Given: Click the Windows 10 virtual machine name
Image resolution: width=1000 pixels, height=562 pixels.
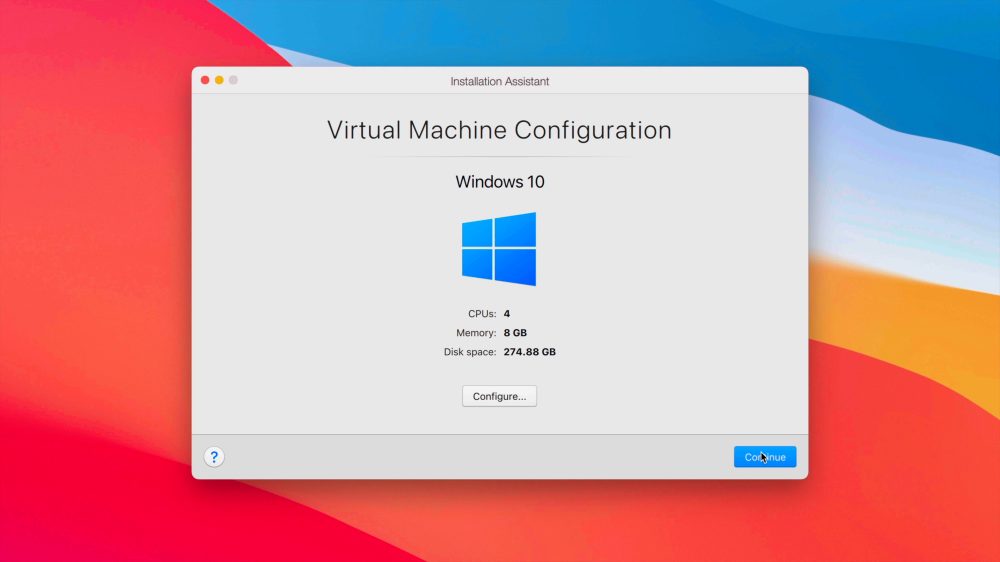Looking at the screenshot, I should click(499, 182).
